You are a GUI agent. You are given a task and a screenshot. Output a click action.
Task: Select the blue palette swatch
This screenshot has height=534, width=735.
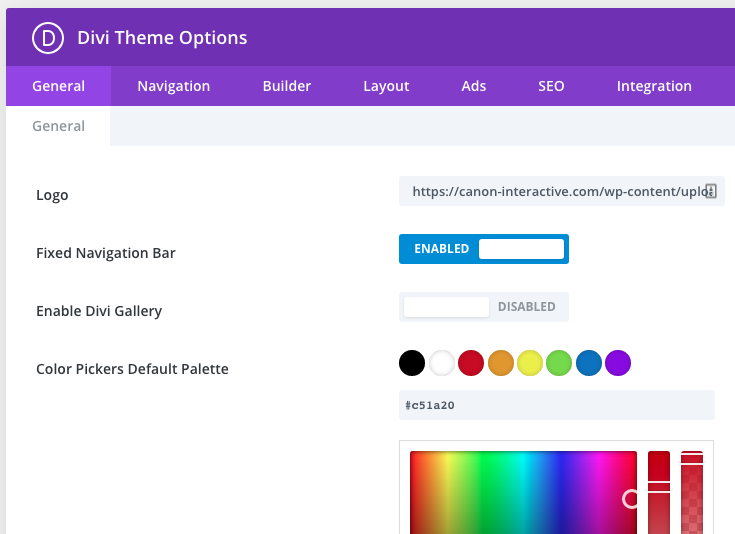click(x=589, y=363)
